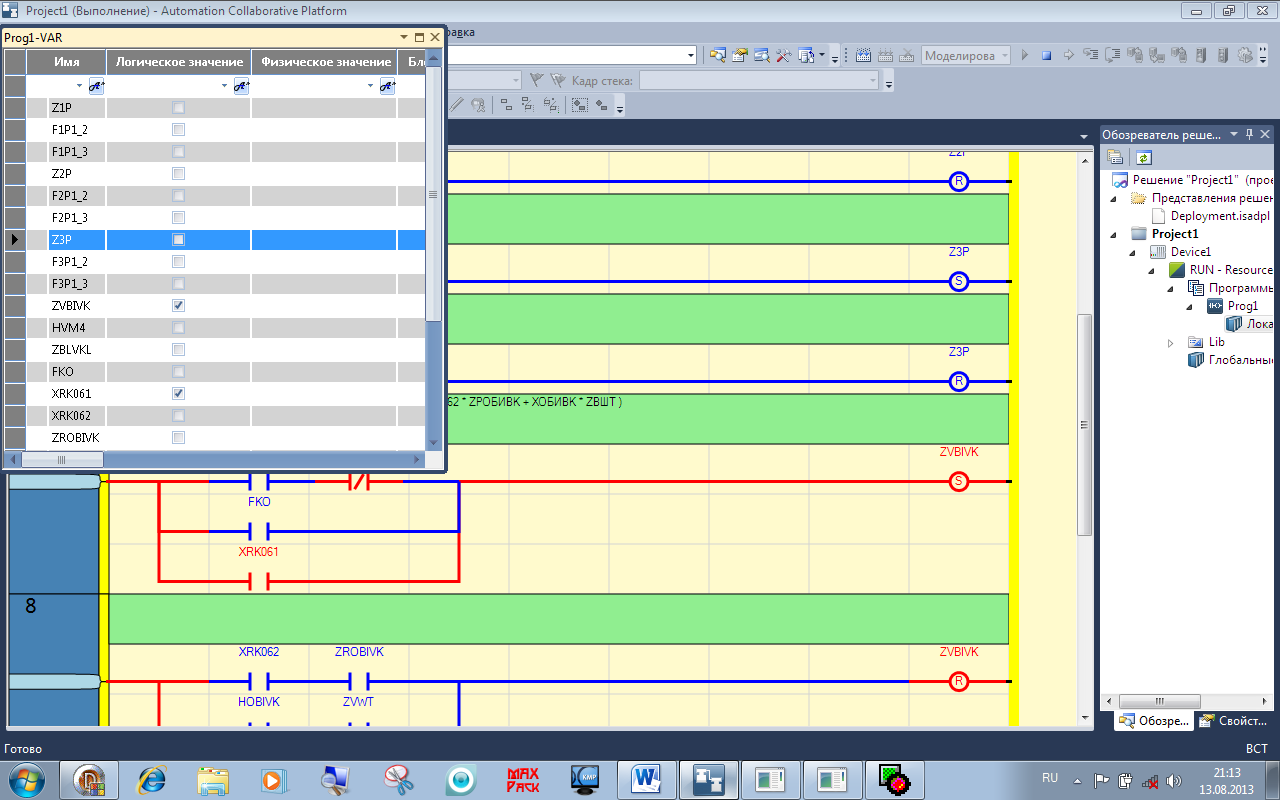Viewport: 1280px width, 800px height.
Task: Click the Z3P reset coil (R)
Action: point(958,381)
